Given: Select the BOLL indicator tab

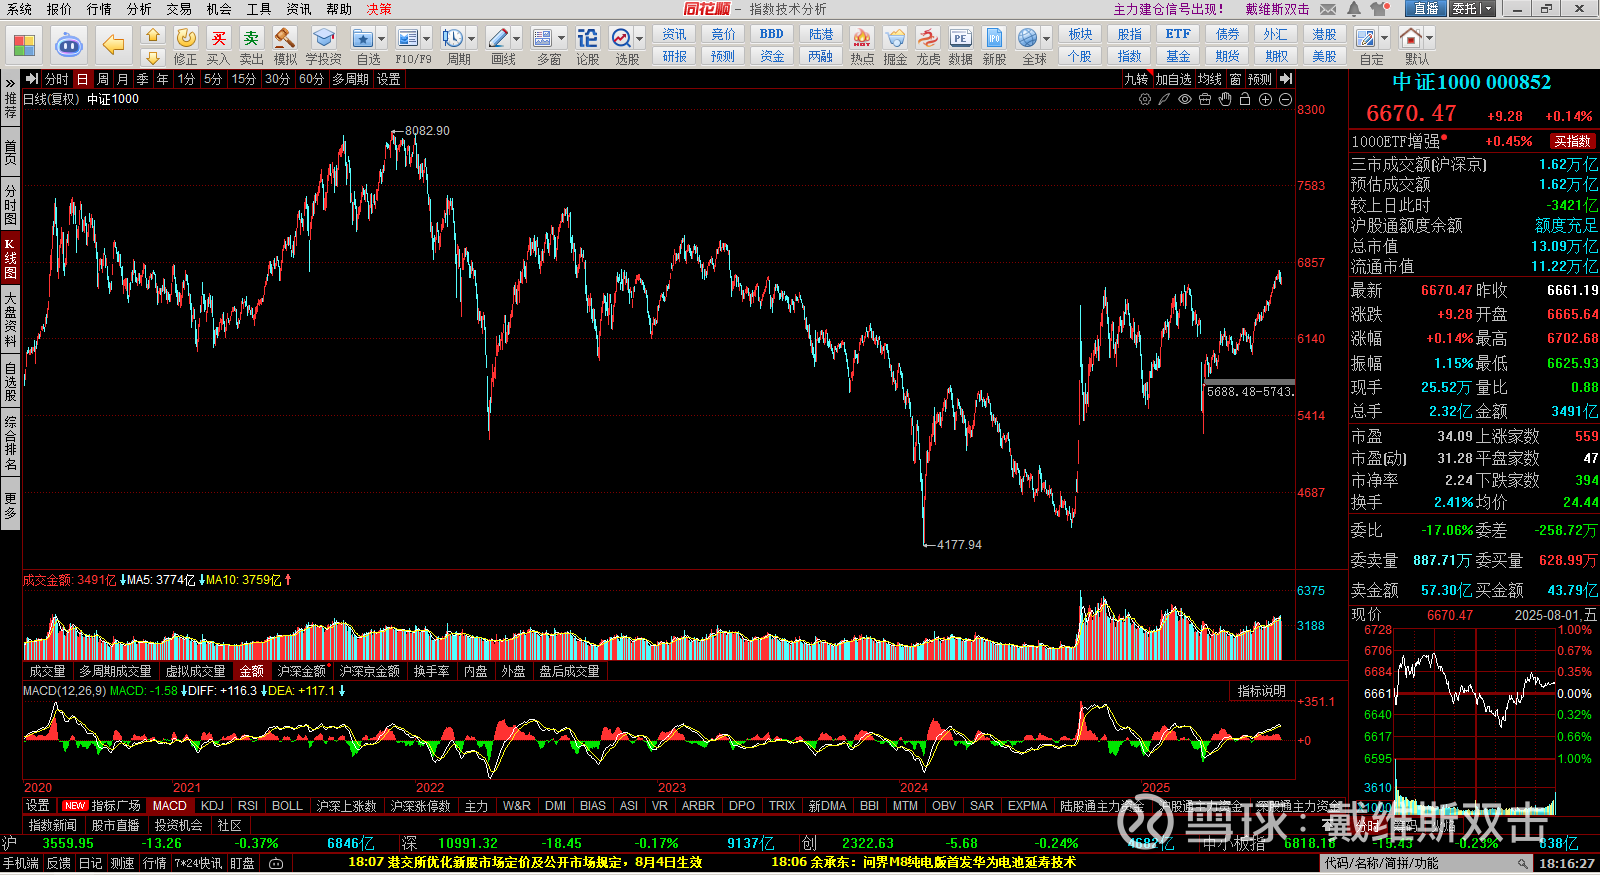Looking at the screenshot, I should [x=287, y=805].
